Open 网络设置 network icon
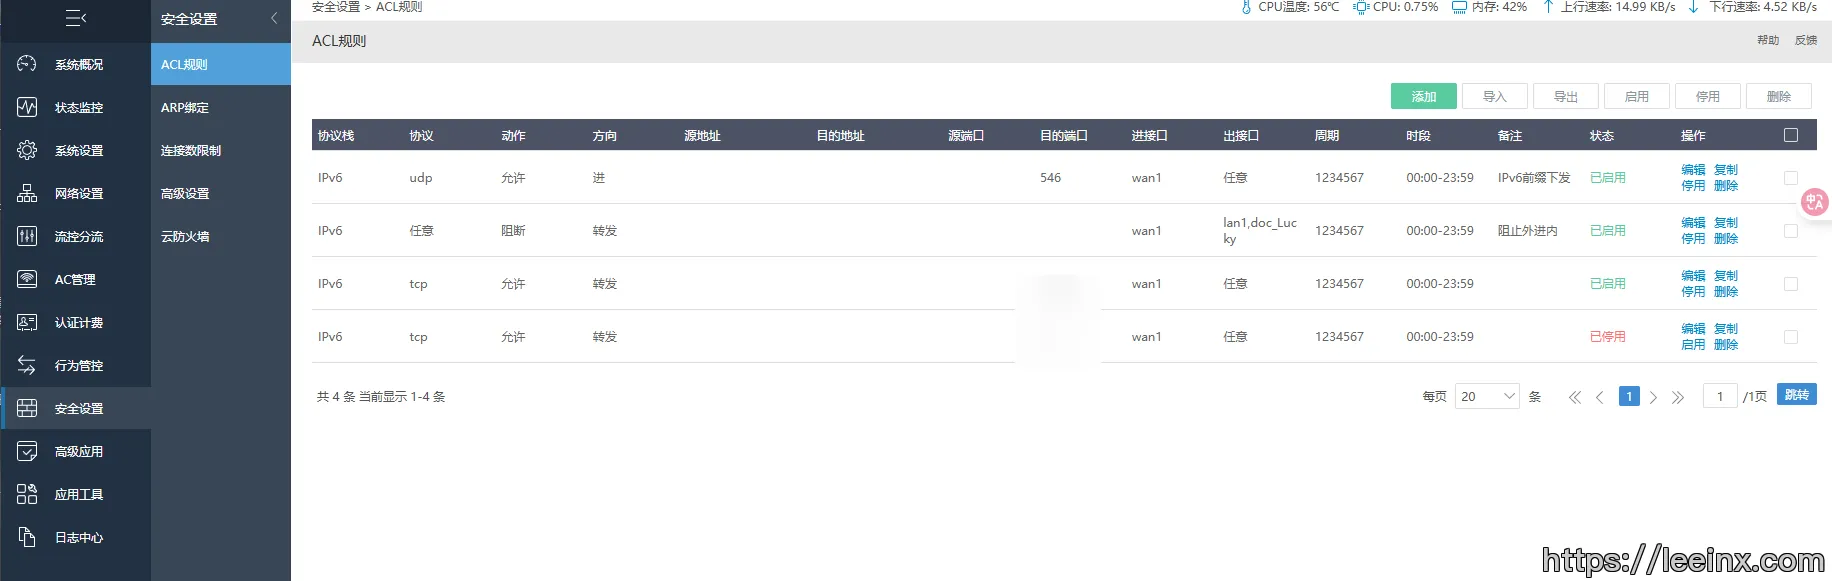The image size is (1832, 581). [x=27, y=193]
